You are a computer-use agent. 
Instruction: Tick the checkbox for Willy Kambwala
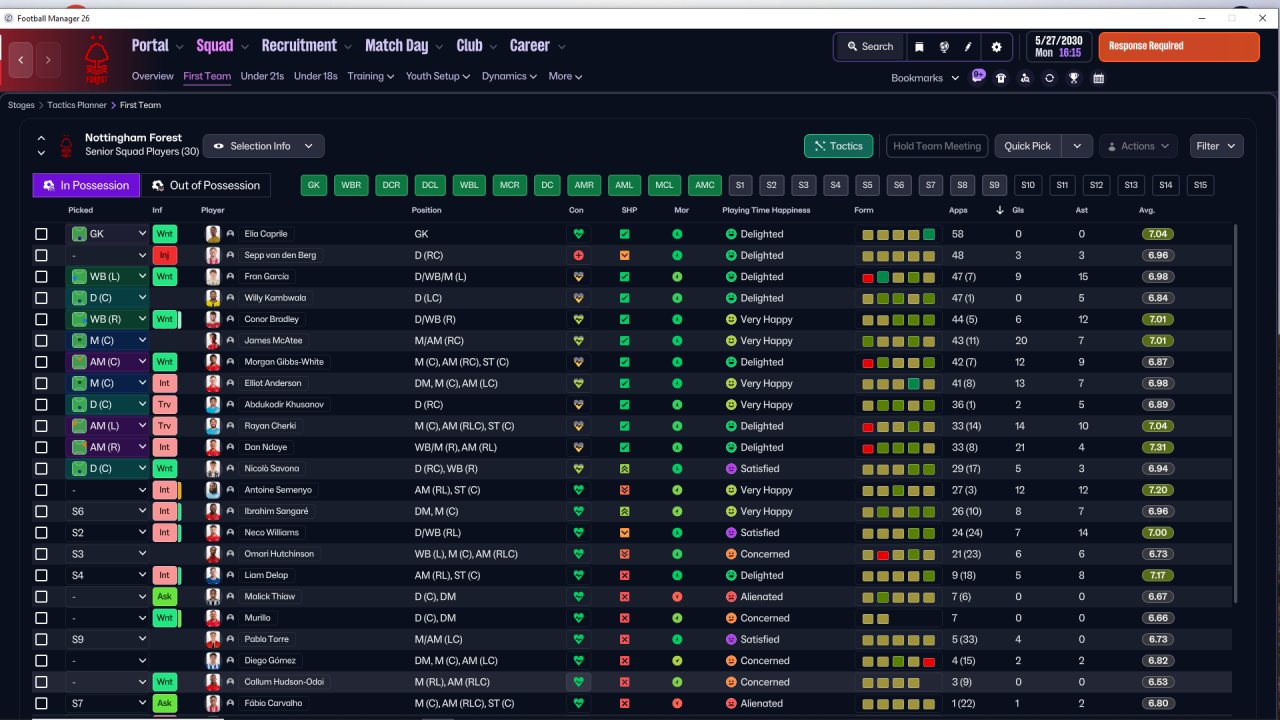[x=41, y=298]
